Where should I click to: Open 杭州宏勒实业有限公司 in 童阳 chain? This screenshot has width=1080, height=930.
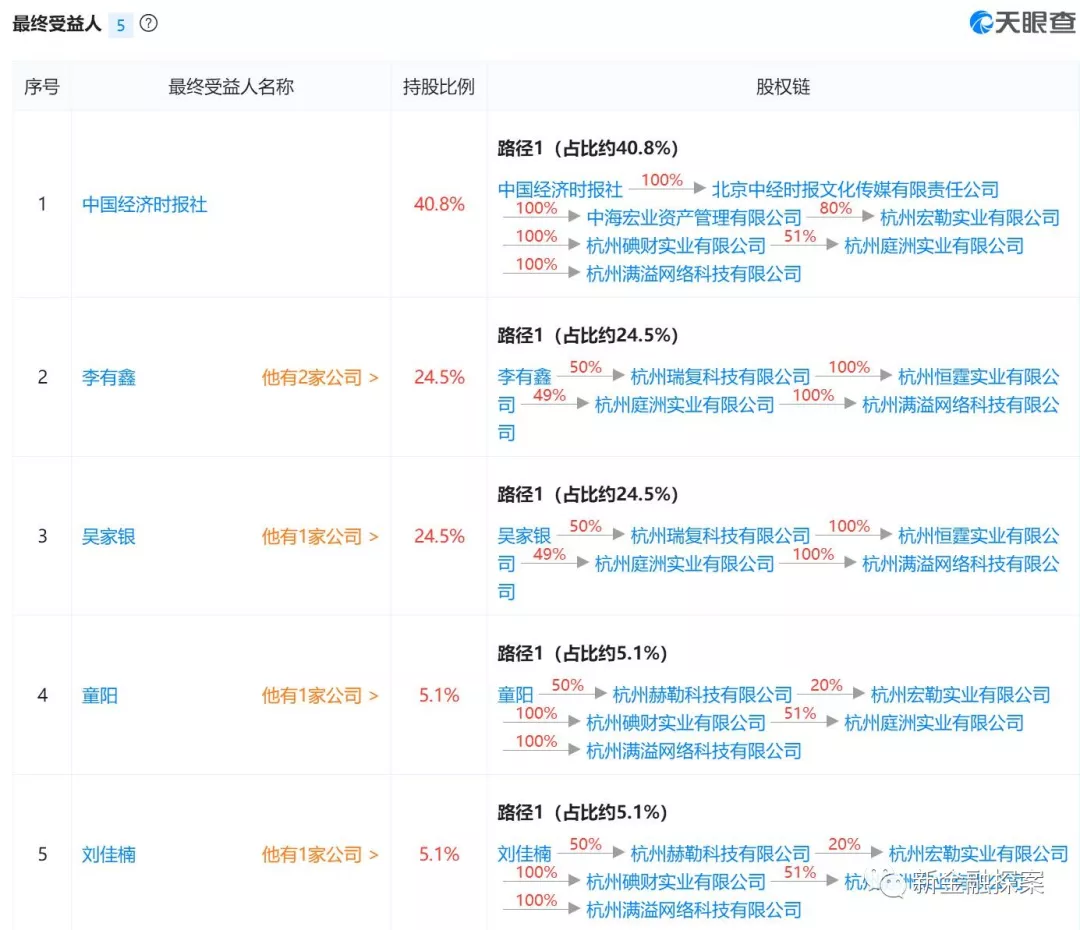[960, 695]
